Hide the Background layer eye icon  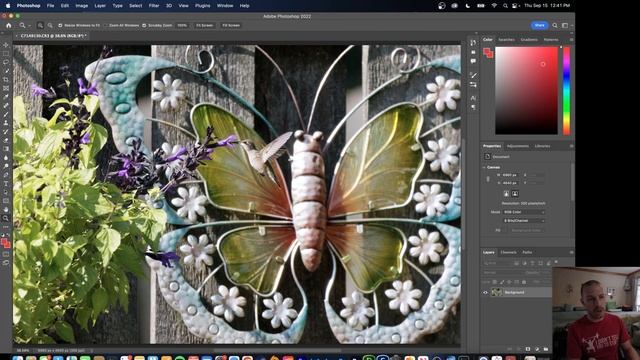tap(485, 292)
